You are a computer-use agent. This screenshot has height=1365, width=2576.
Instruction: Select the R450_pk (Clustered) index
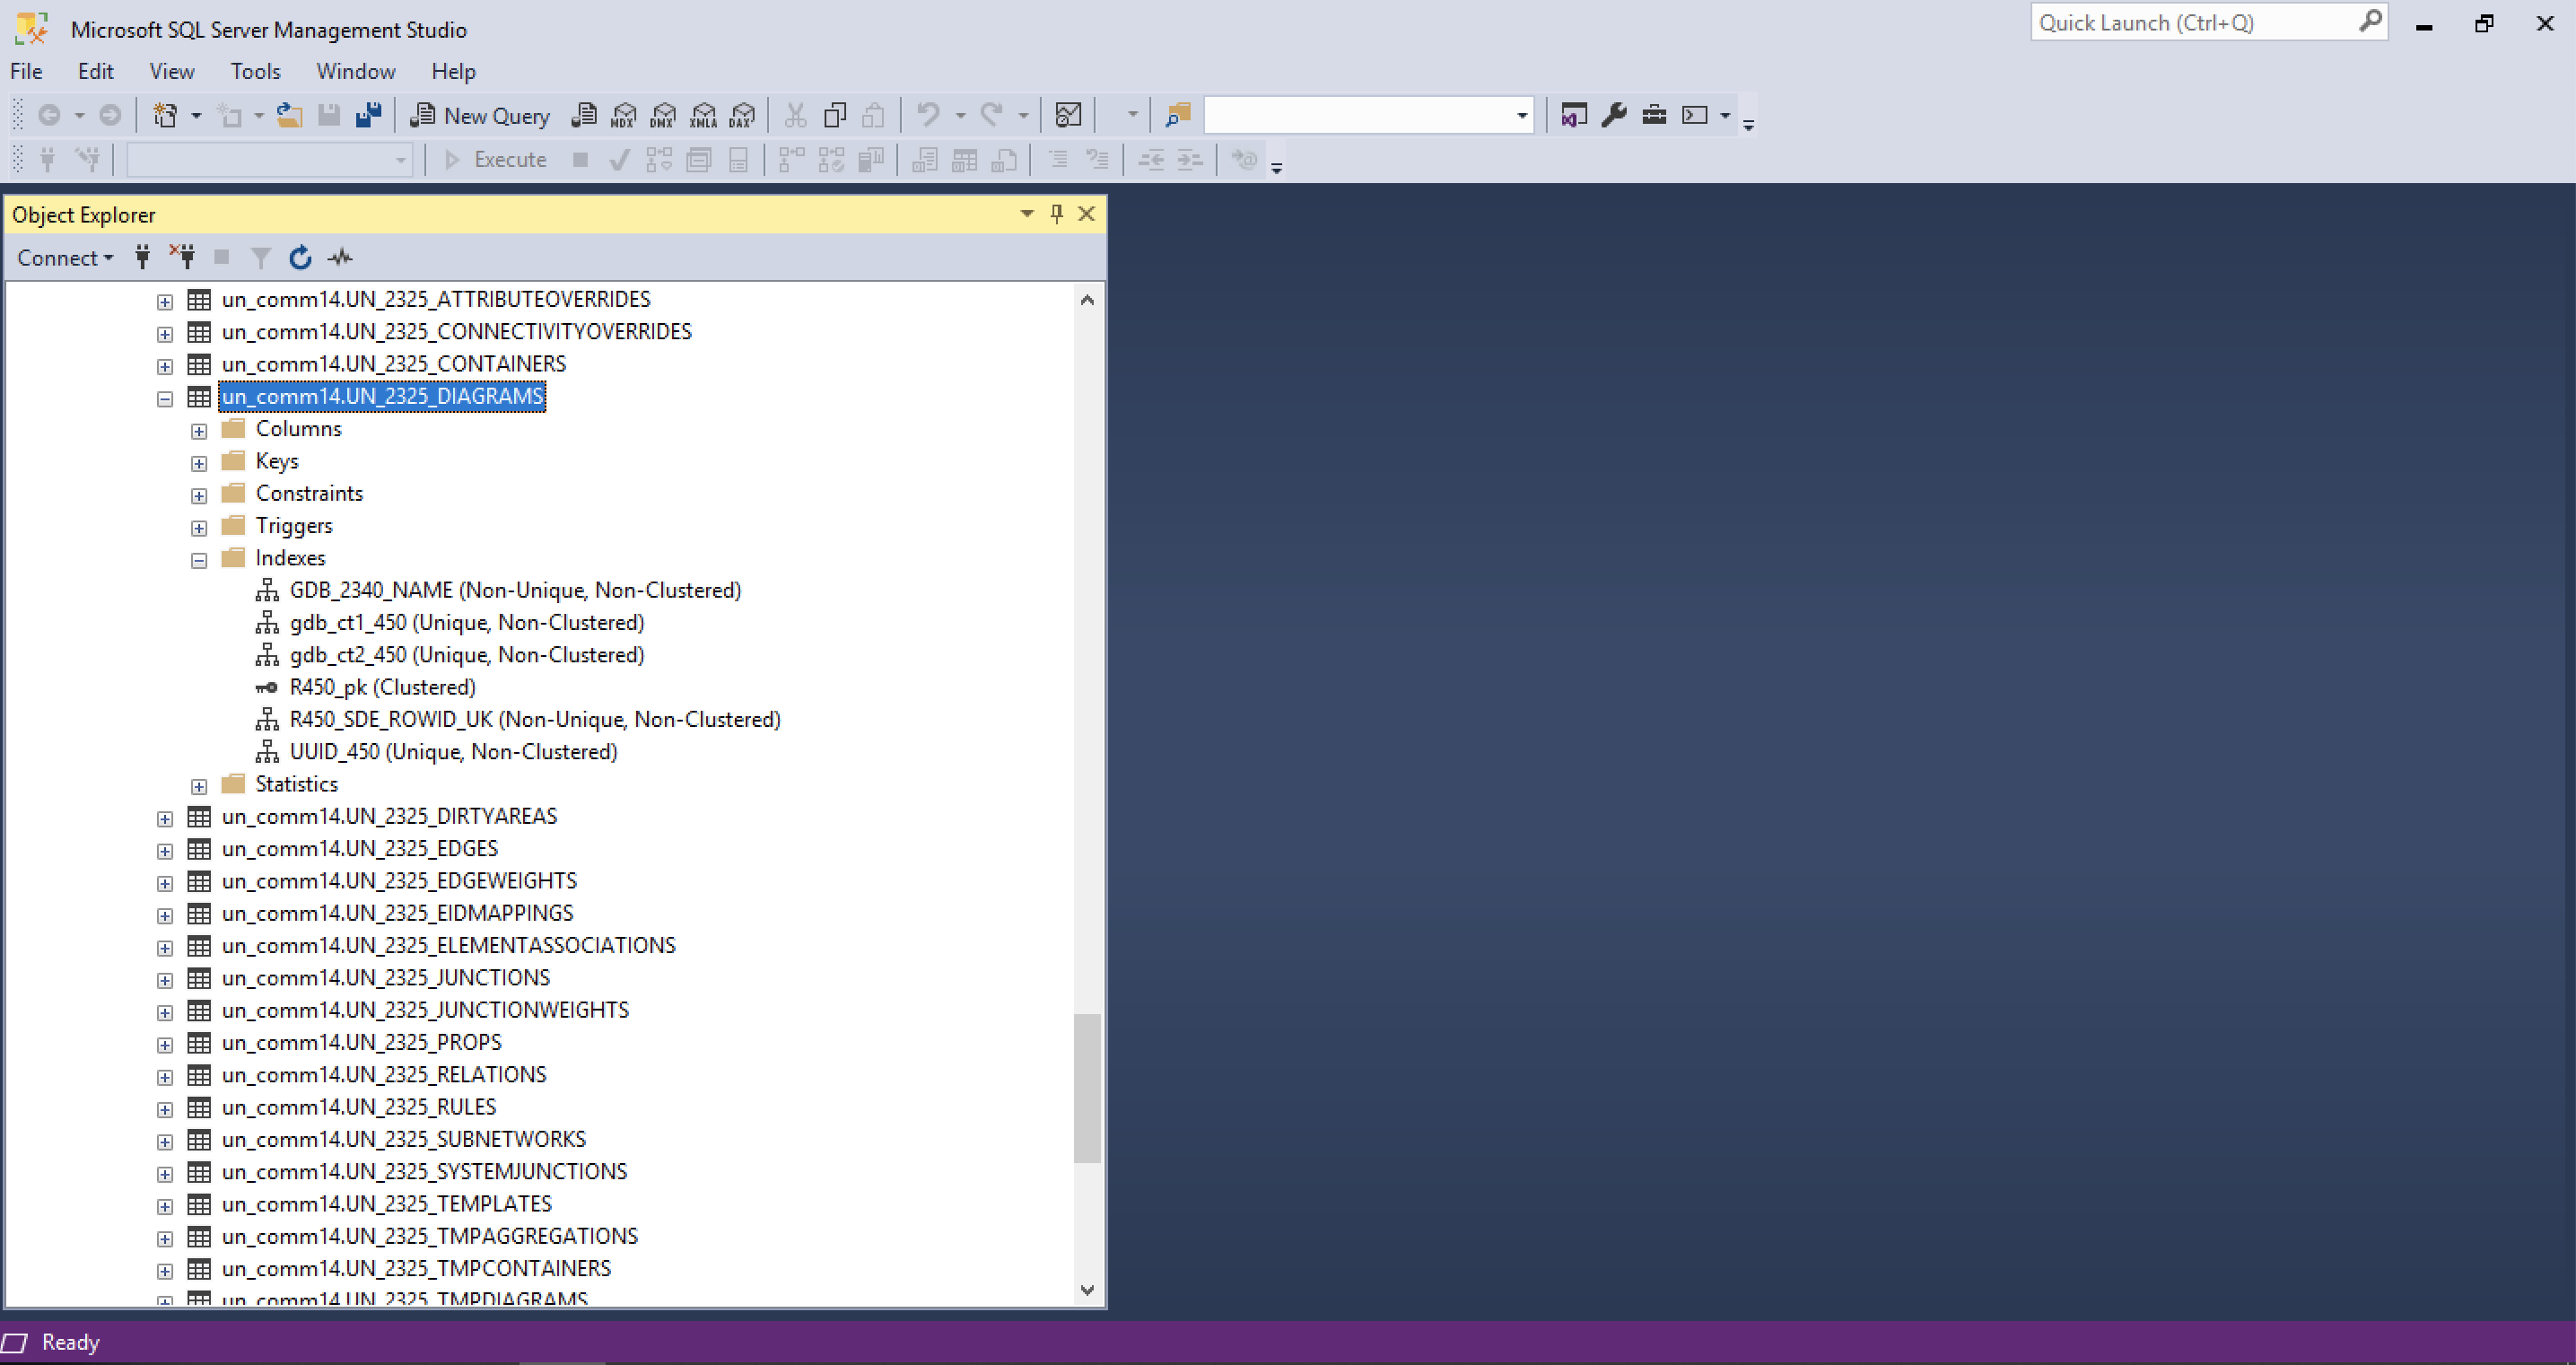pos(382,688)
